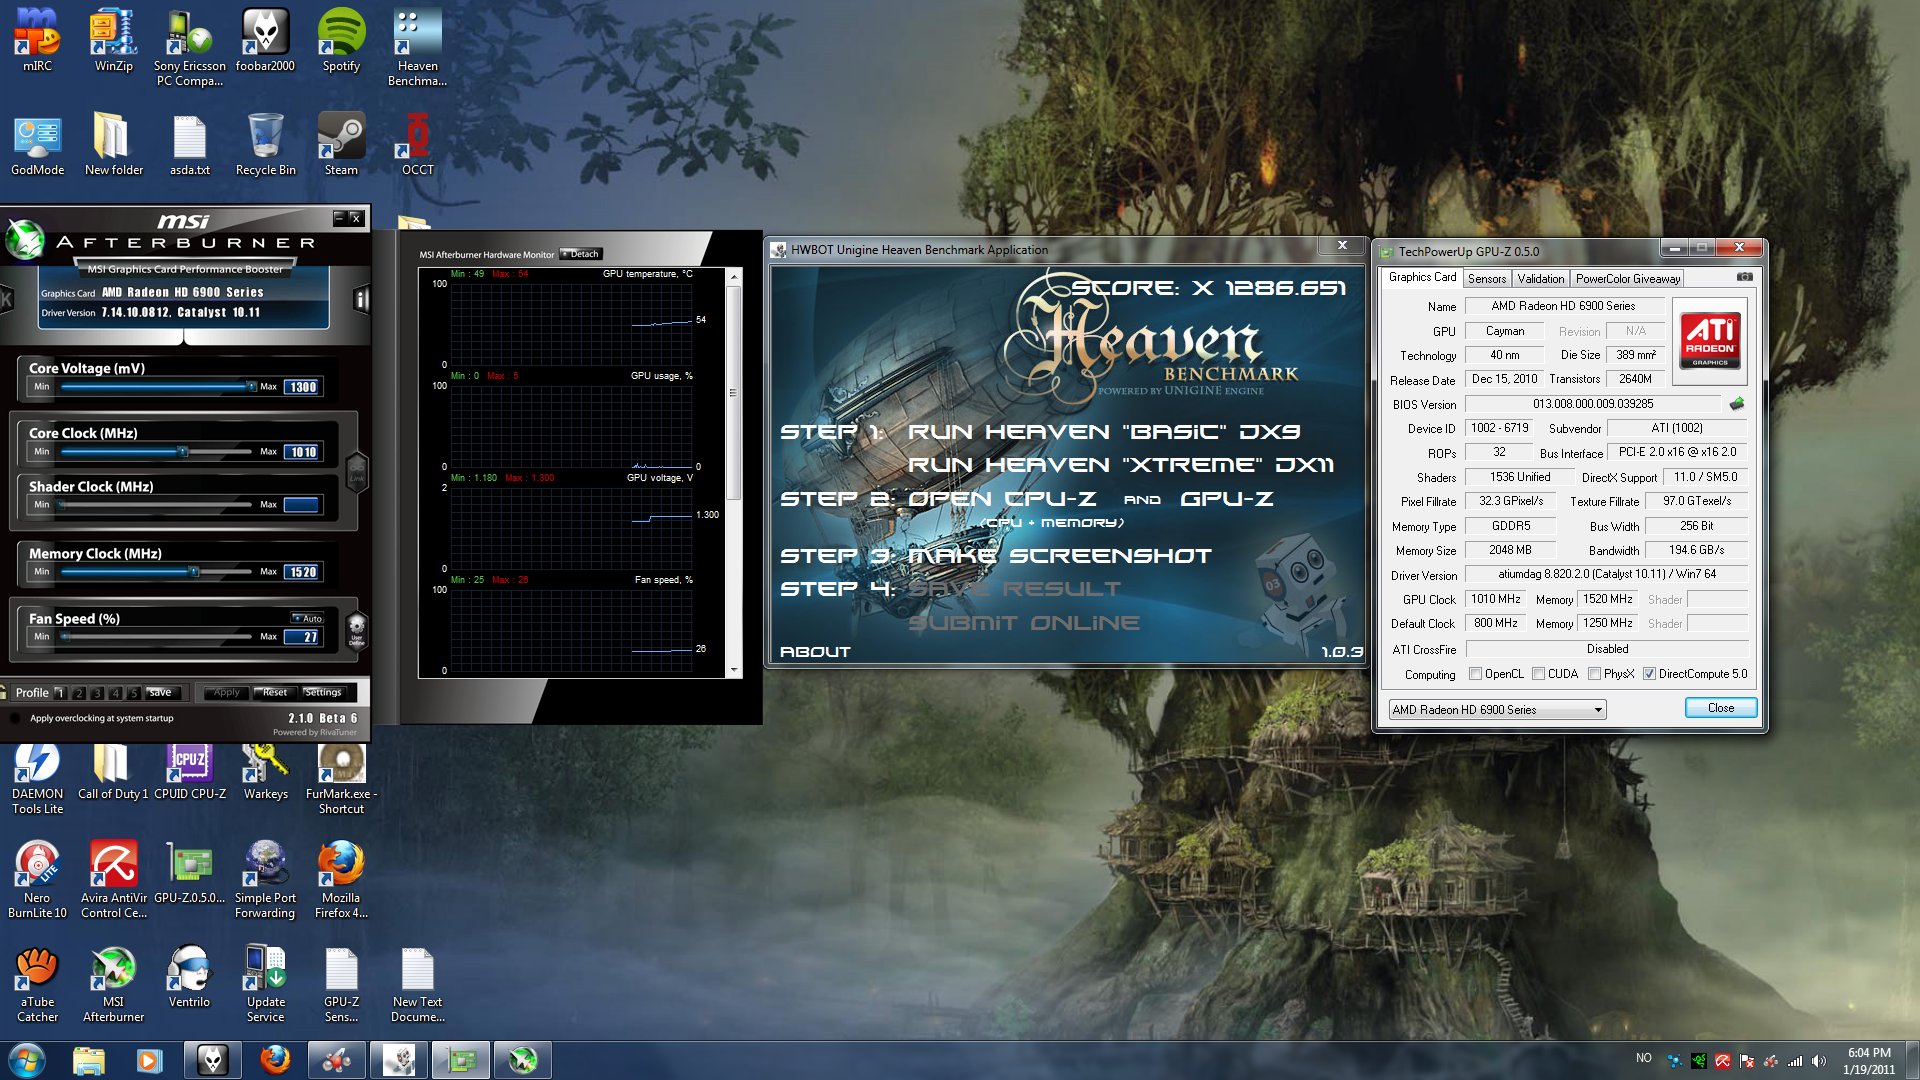
Task: Click SUBMIT ONLINE in Heaven app
Action: pyautogui.click(x=1023, y=623)
